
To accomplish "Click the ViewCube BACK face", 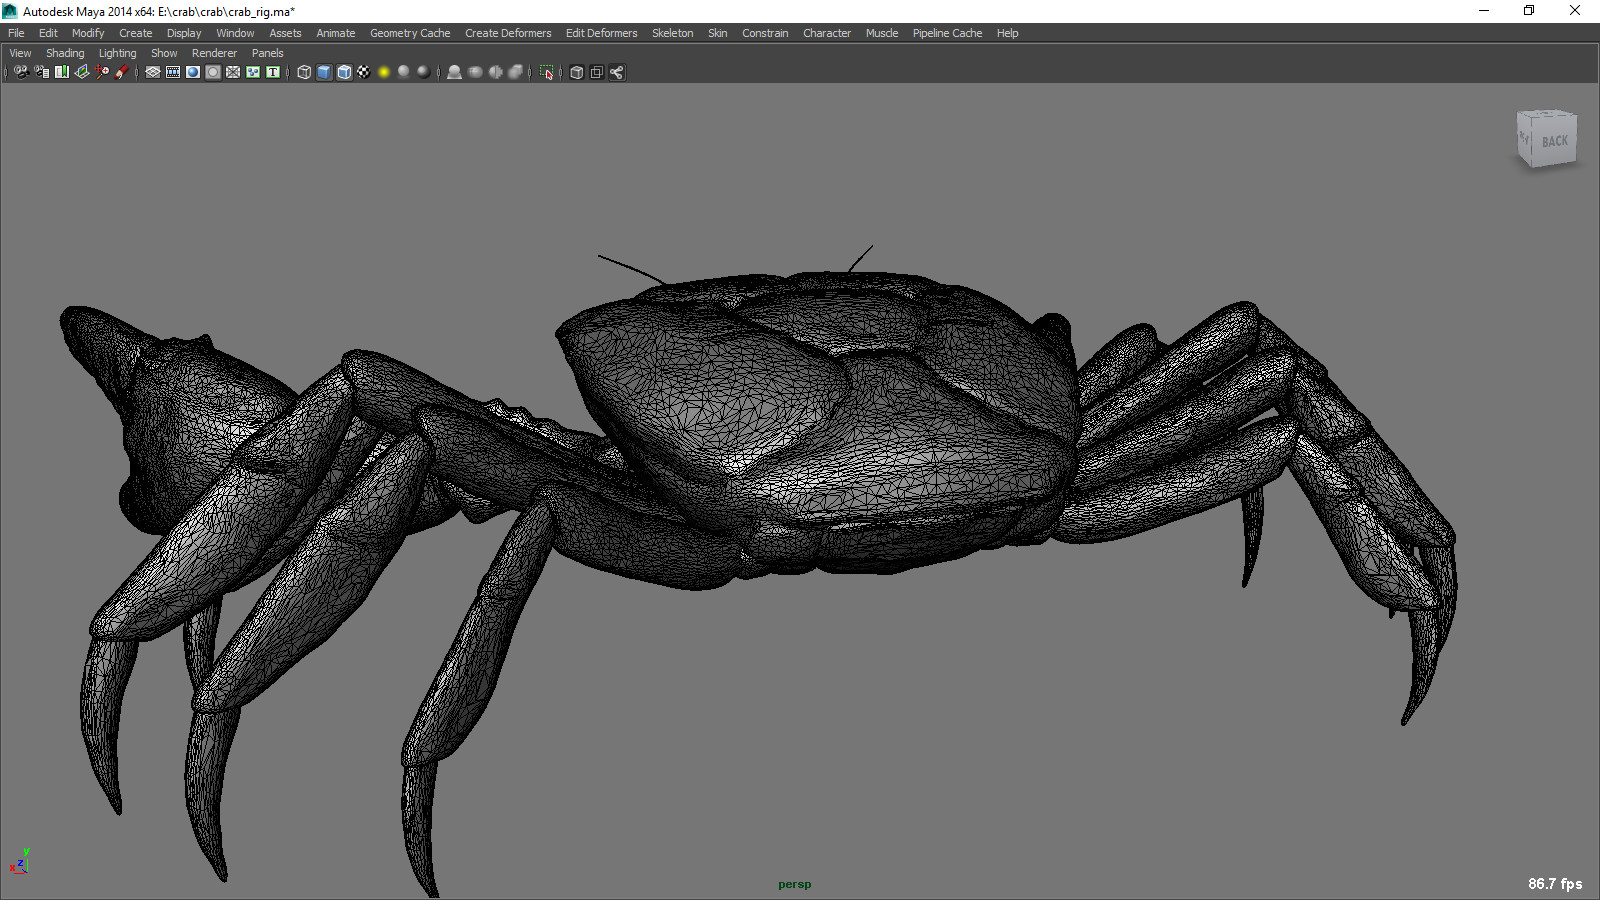I will point(1553,141).
